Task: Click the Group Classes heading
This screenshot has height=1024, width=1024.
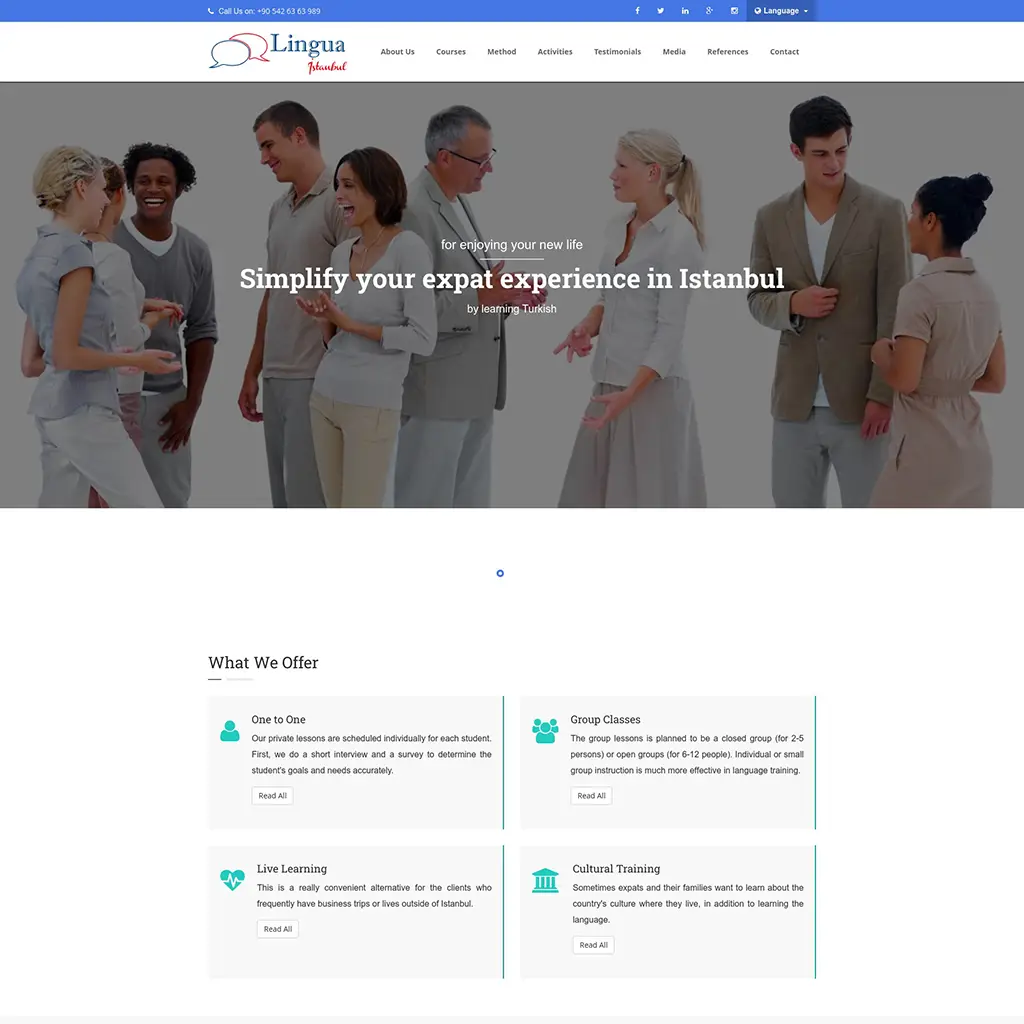Action: click(x=605, y=719)
